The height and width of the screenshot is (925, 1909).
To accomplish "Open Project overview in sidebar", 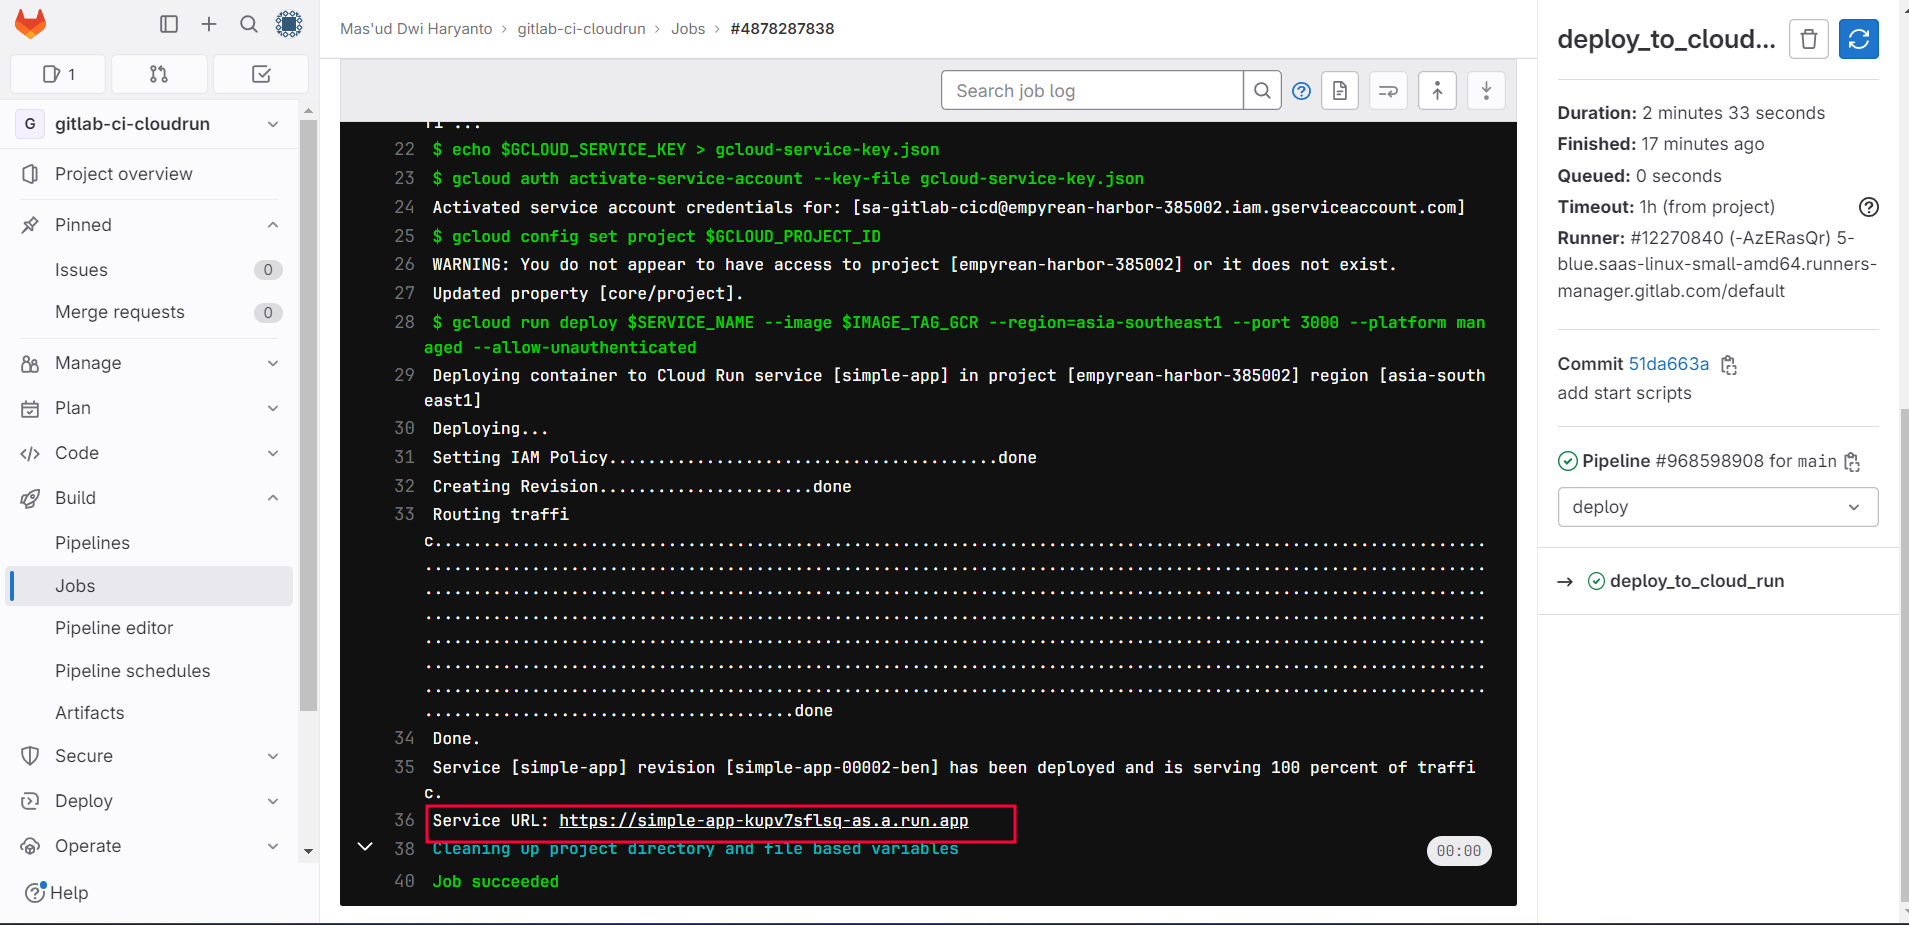I will pyautogui.click(x=150, y=174).
